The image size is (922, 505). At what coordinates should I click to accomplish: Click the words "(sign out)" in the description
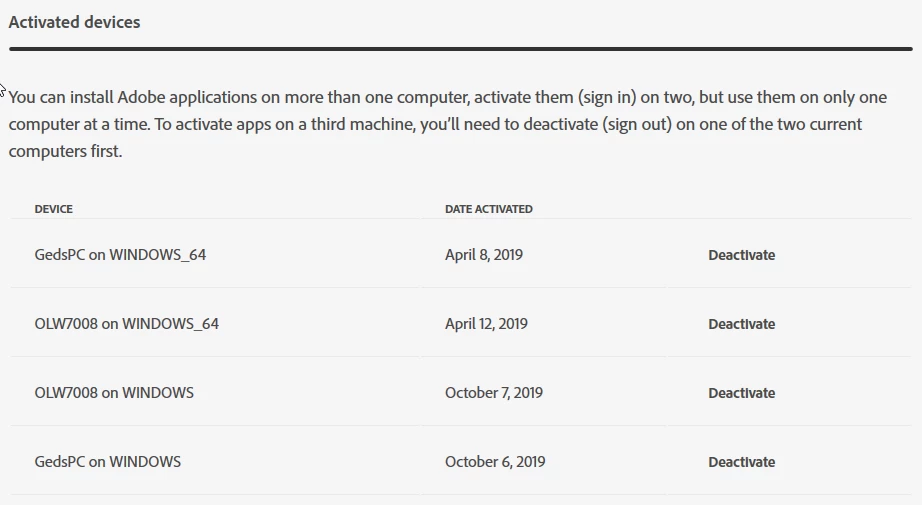637,124
